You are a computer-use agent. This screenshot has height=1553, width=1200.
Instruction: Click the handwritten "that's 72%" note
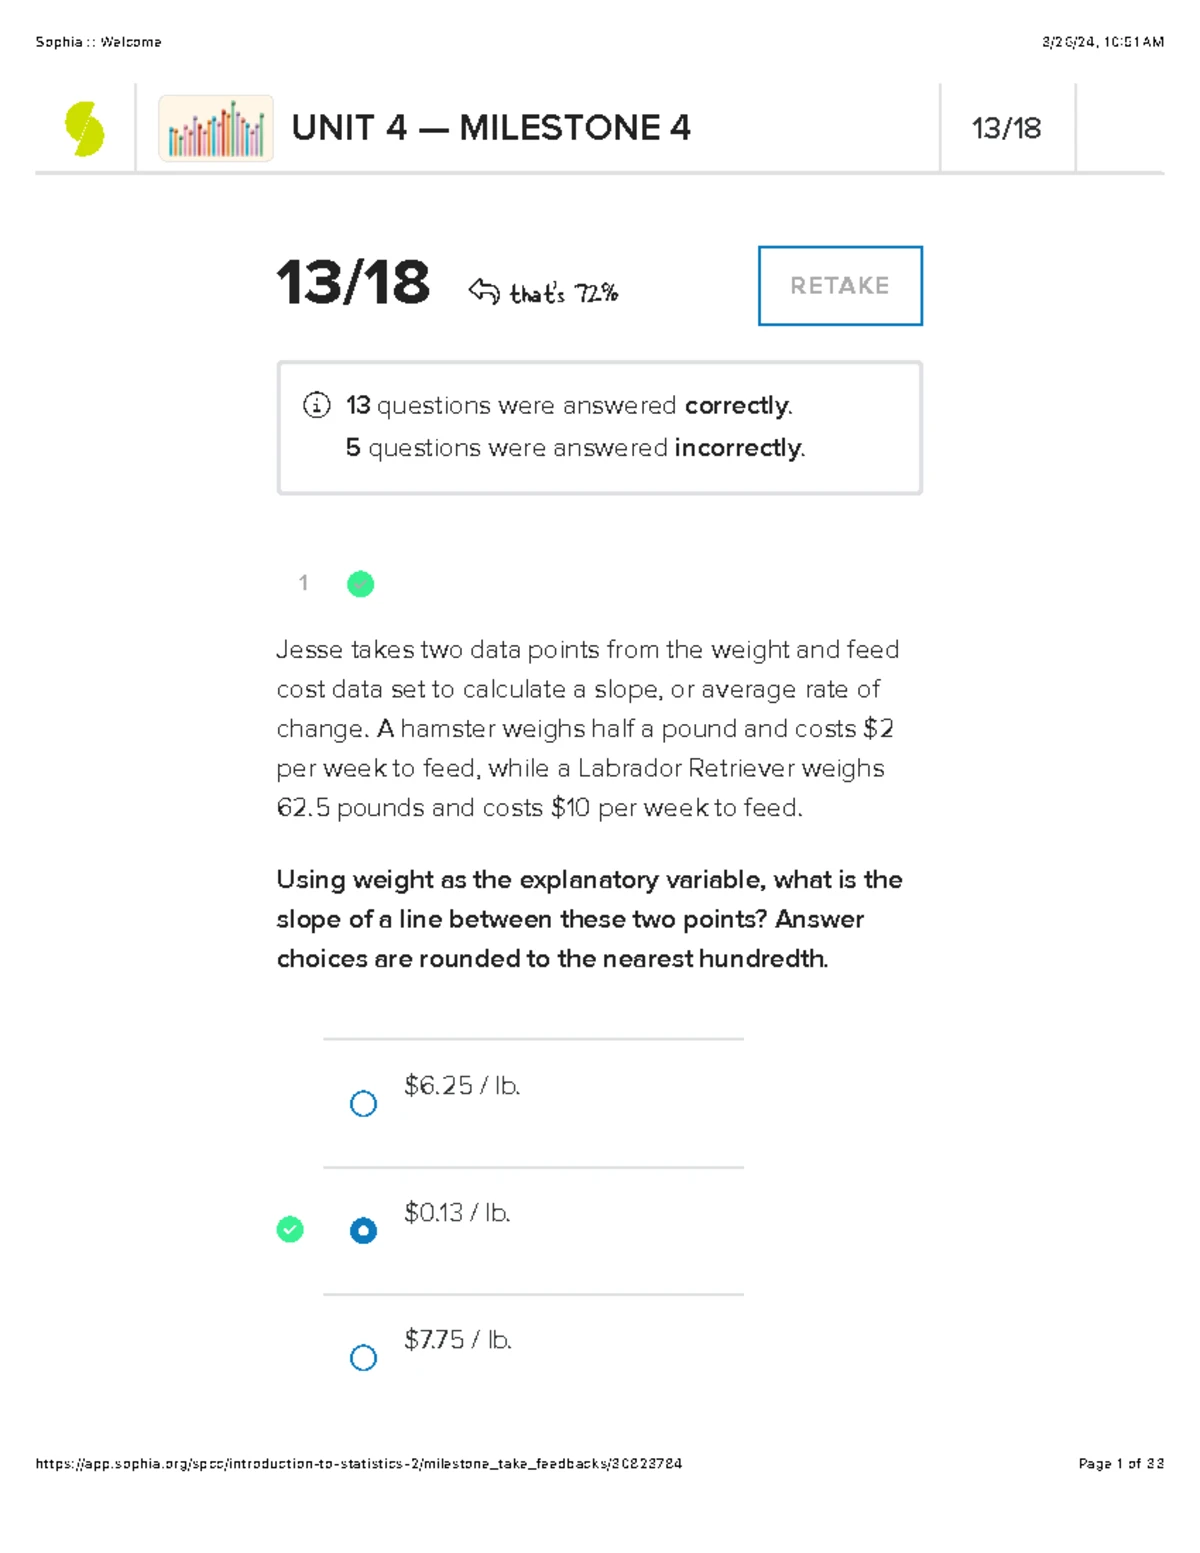tap(564, 293)
